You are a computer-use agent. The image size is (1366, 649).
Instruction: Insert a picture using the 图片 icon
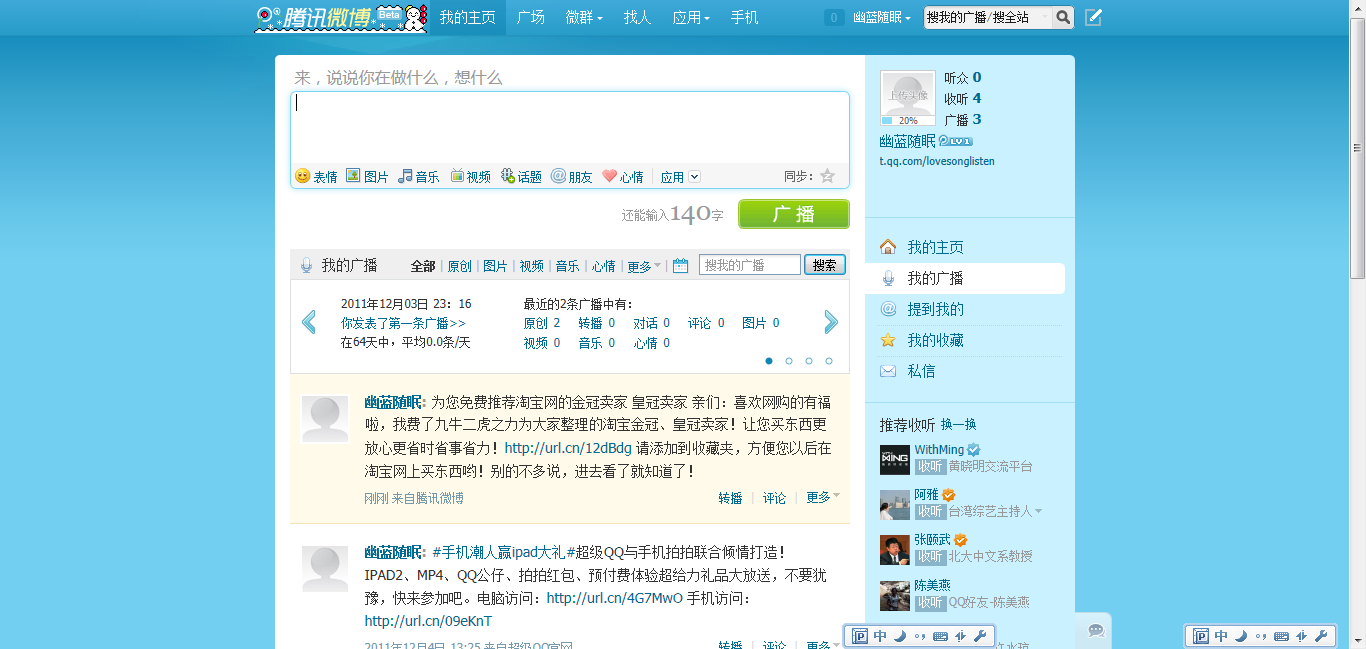pos(353,176)
